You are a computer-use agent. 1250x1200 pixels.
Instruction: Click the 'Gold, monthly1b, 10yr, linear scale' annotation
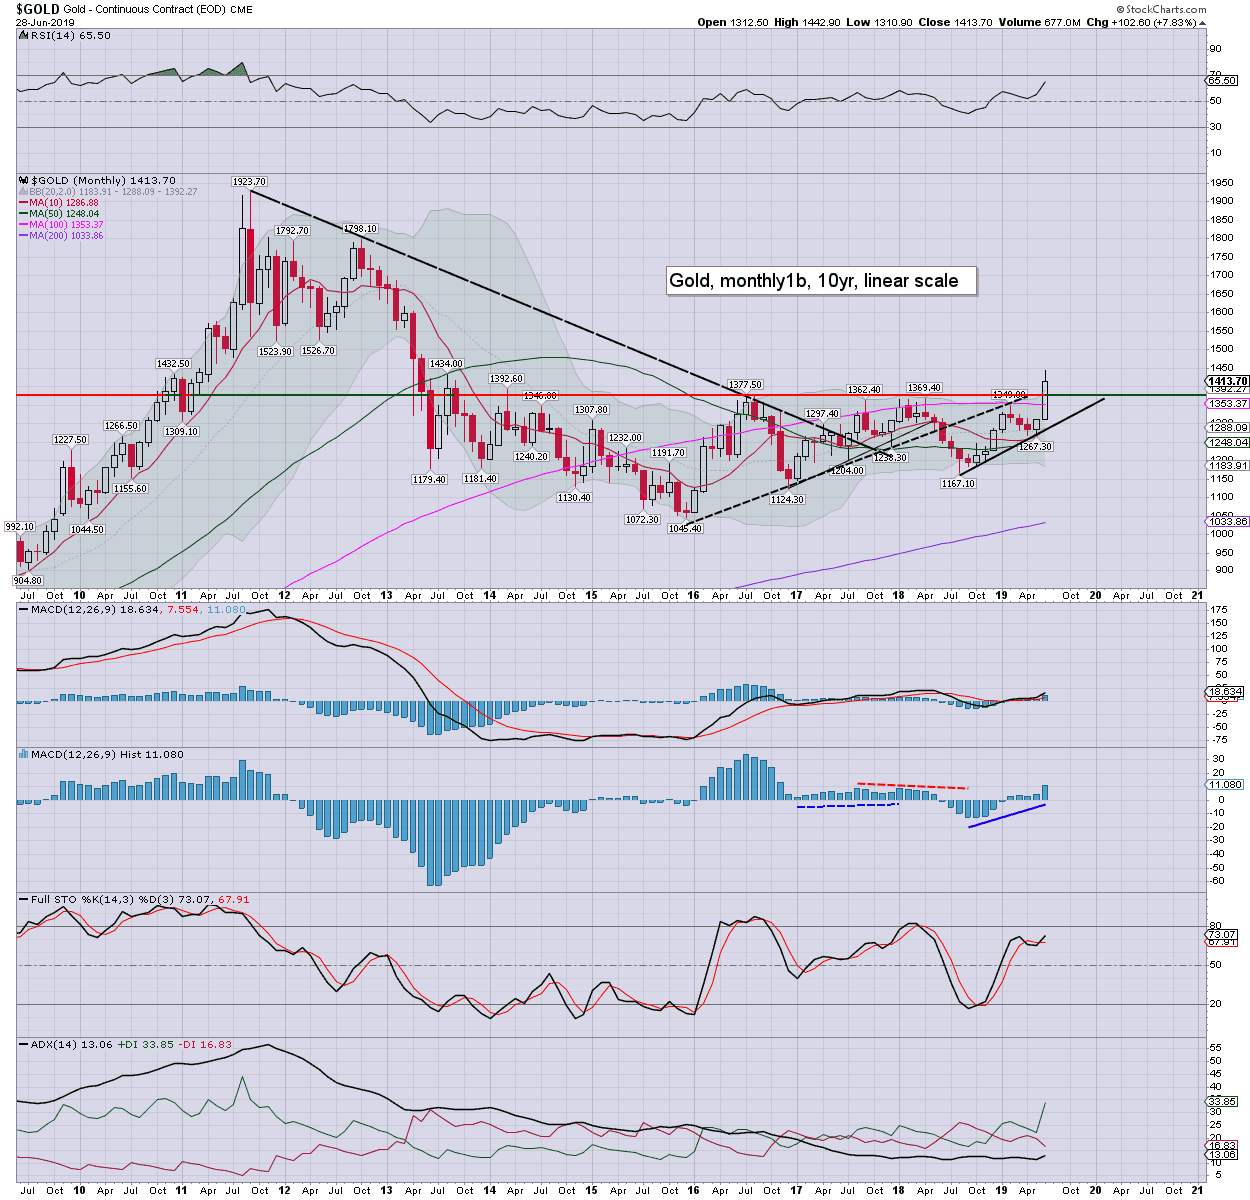click(818, 281)
